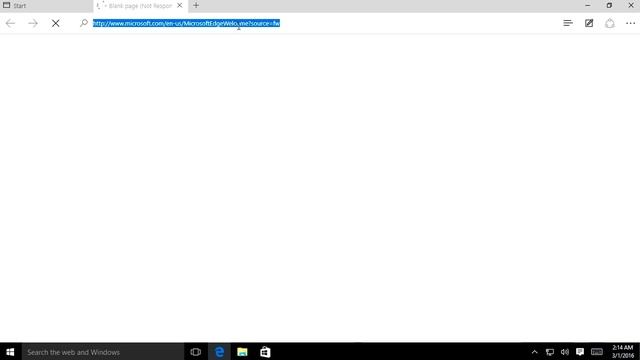Click Search the web and Windows box
This screenshot has width=640, height=360.
[x=103, y=352]
